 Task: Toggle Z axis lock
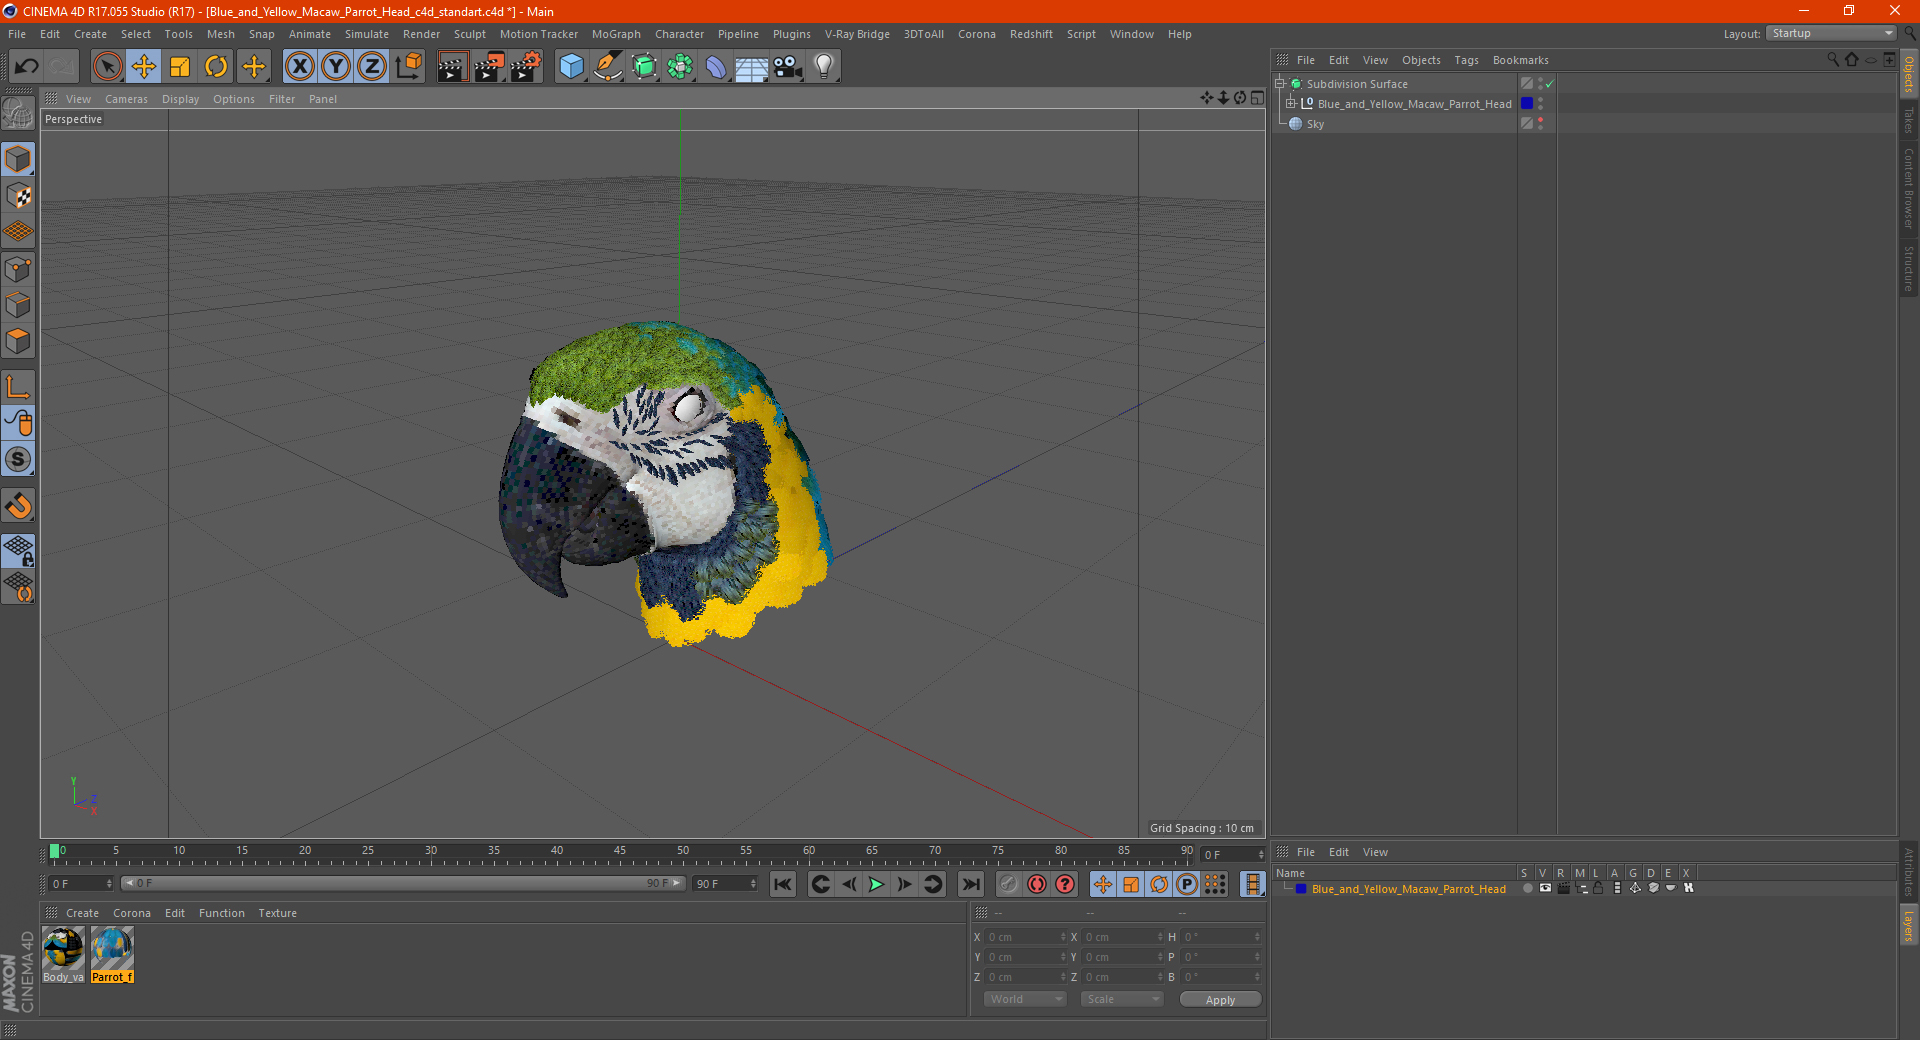pos(372,67)
